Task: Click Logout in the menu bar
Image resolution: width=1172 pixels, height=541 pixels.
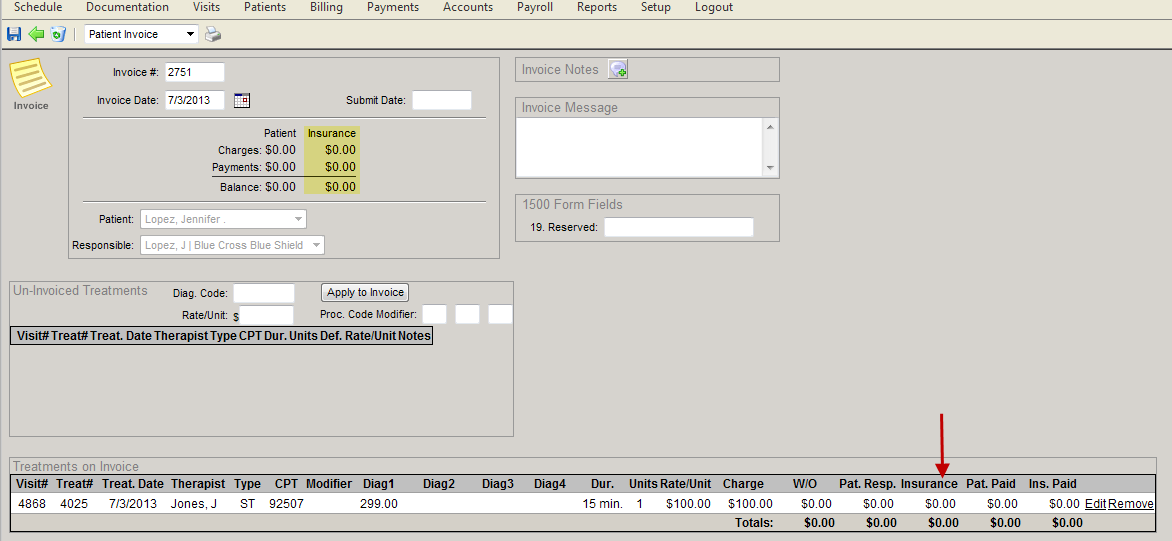Action: coord(714,7)
